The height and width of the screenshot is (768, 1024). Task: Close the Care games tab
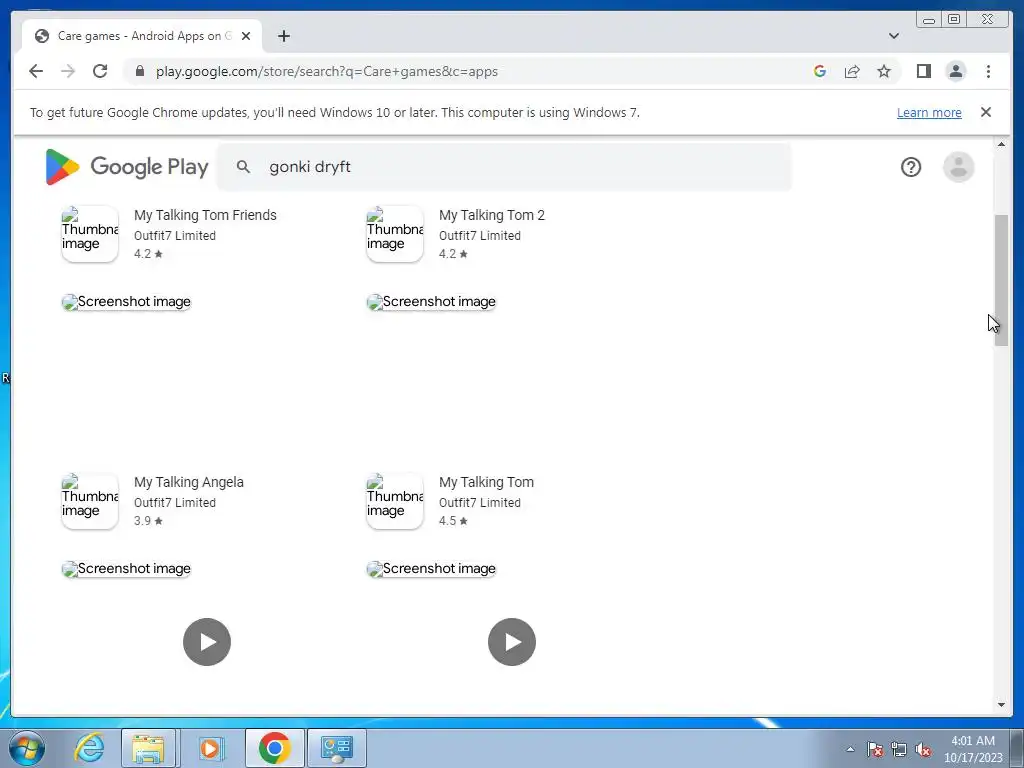[246, 36]
